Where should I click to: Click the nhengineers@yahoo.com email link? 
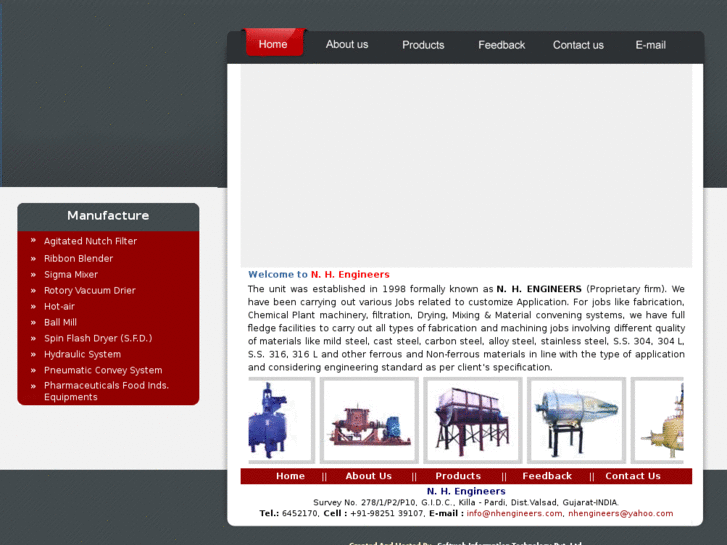[x=620, y=513]
